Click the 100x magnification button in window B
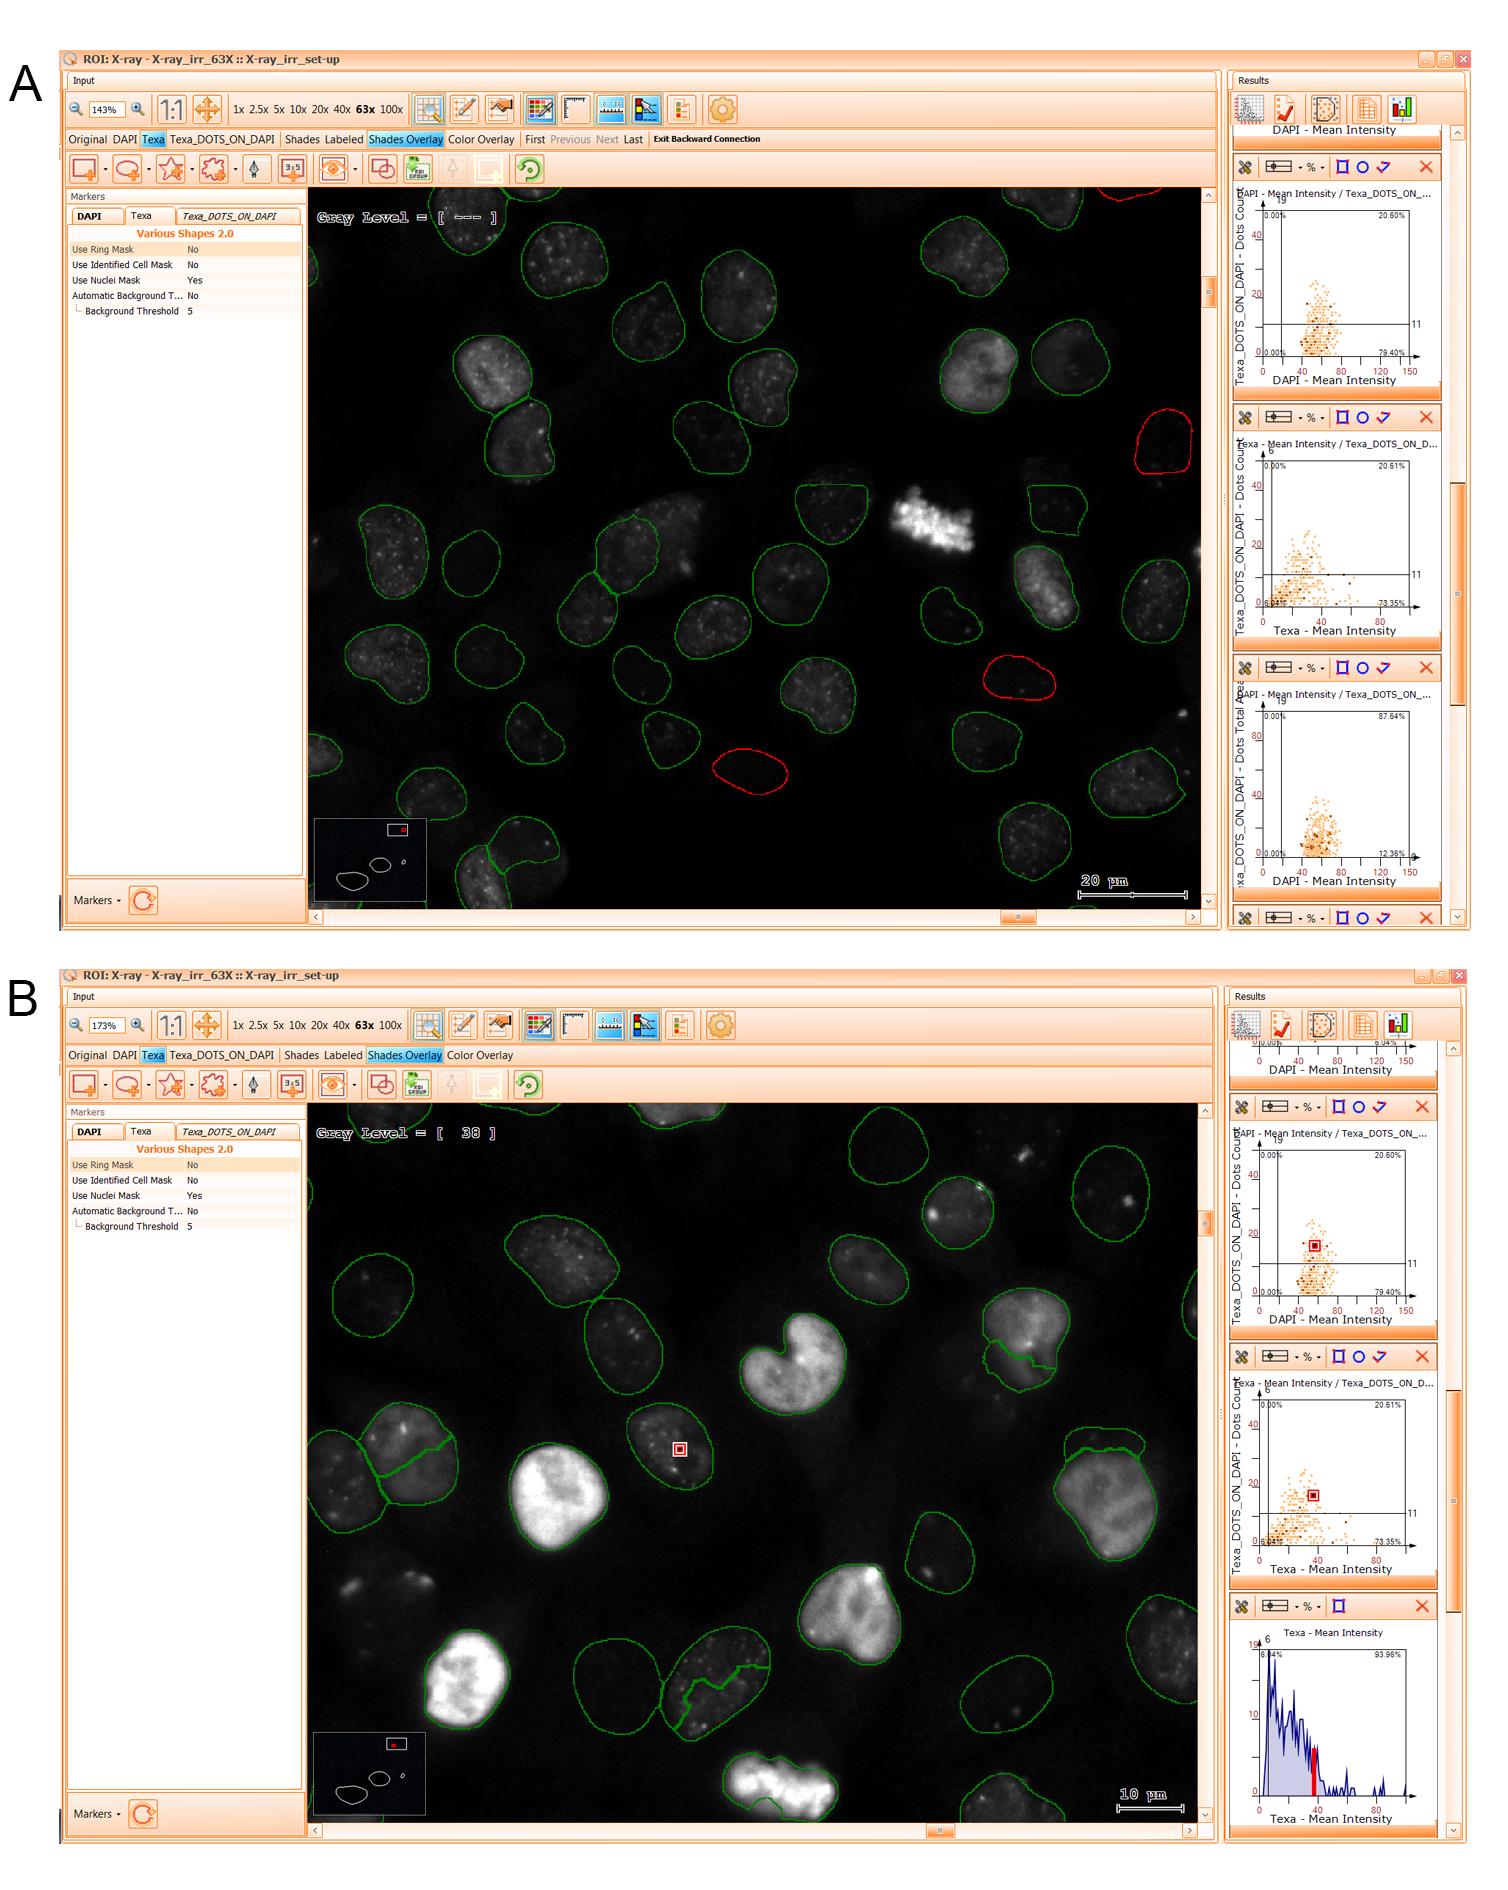This screenshot has width=1508, height=1890. 390,1025
